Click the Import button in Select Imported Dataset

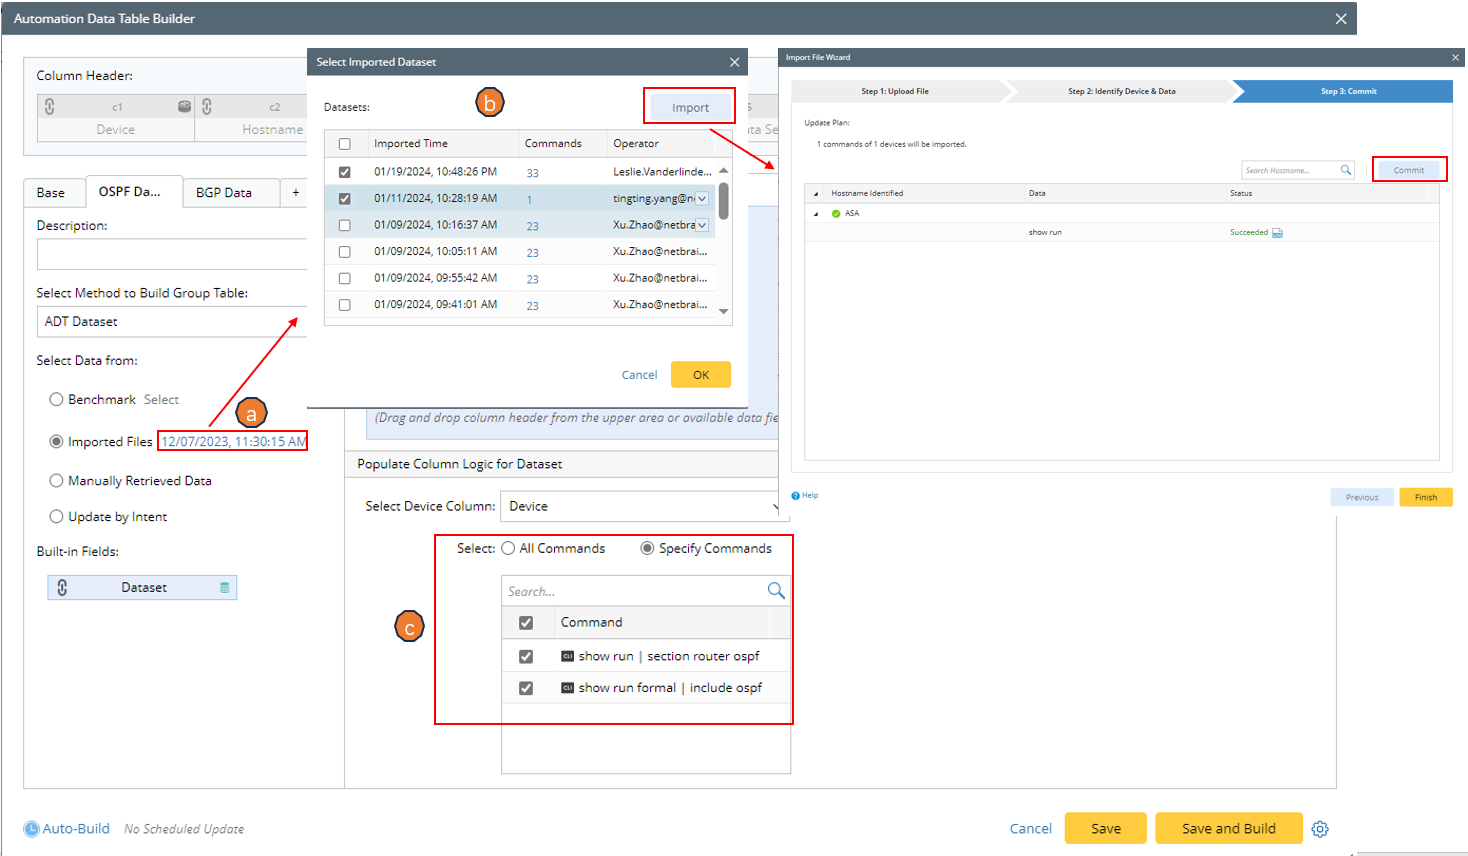[x=690, y=107]
